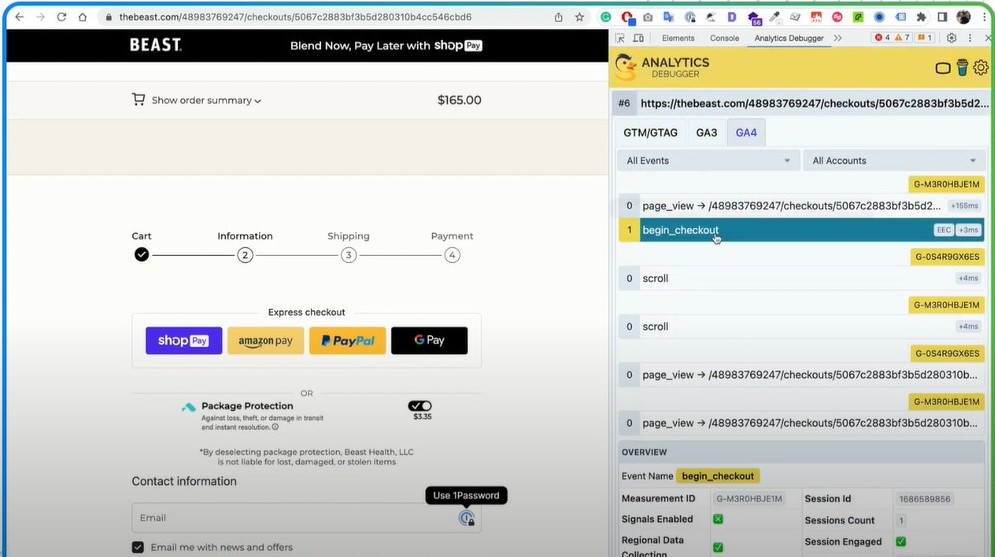
Task: Open Analytics Debugger settings gear
Action: [x=981, y=67]
